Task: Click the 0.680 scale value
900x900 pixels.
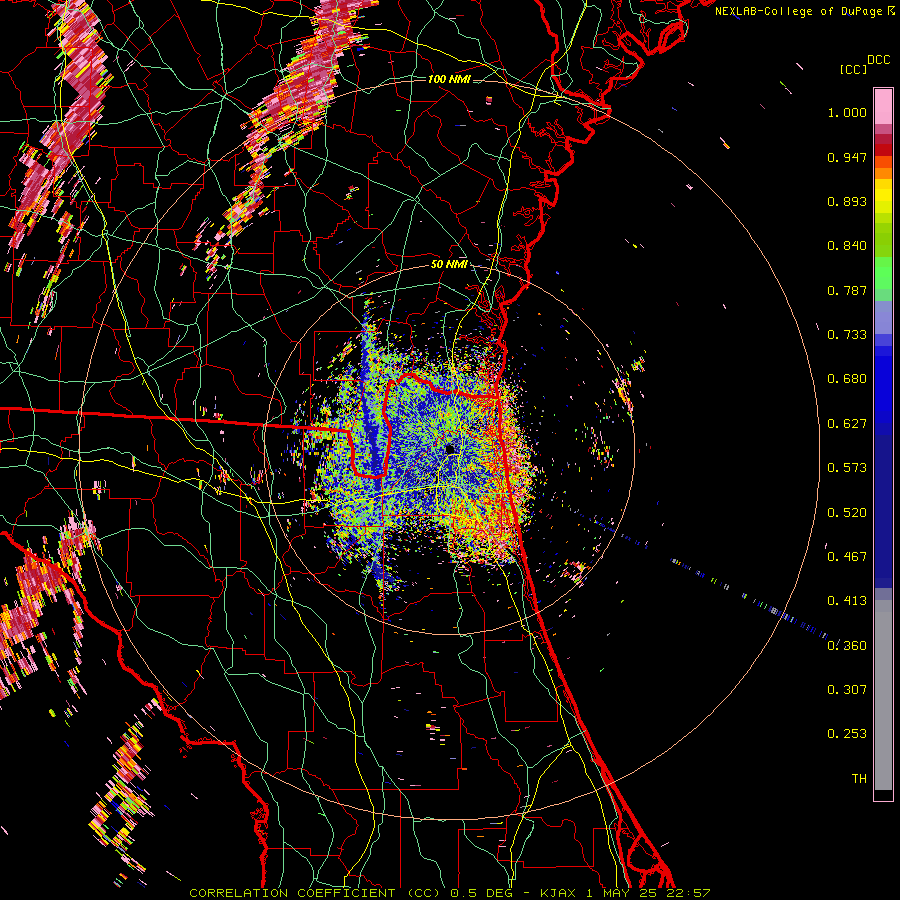Action: tap(847, 379)
